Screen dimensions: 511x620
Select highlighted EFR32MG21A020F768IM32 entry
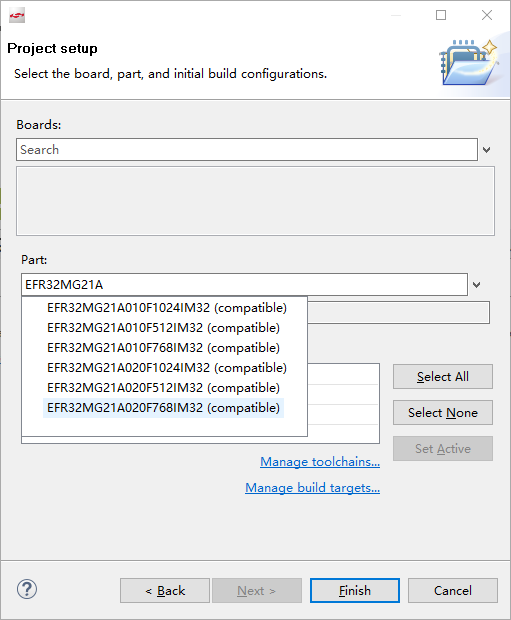(163, 408)
